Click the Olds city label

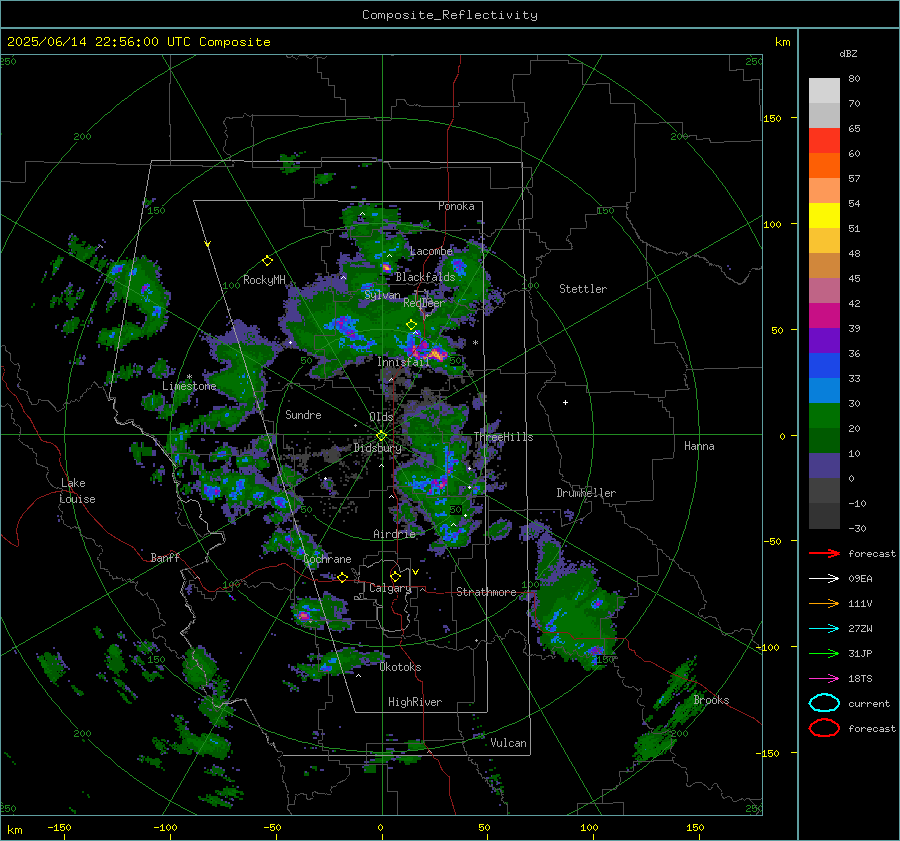point(381,417)
